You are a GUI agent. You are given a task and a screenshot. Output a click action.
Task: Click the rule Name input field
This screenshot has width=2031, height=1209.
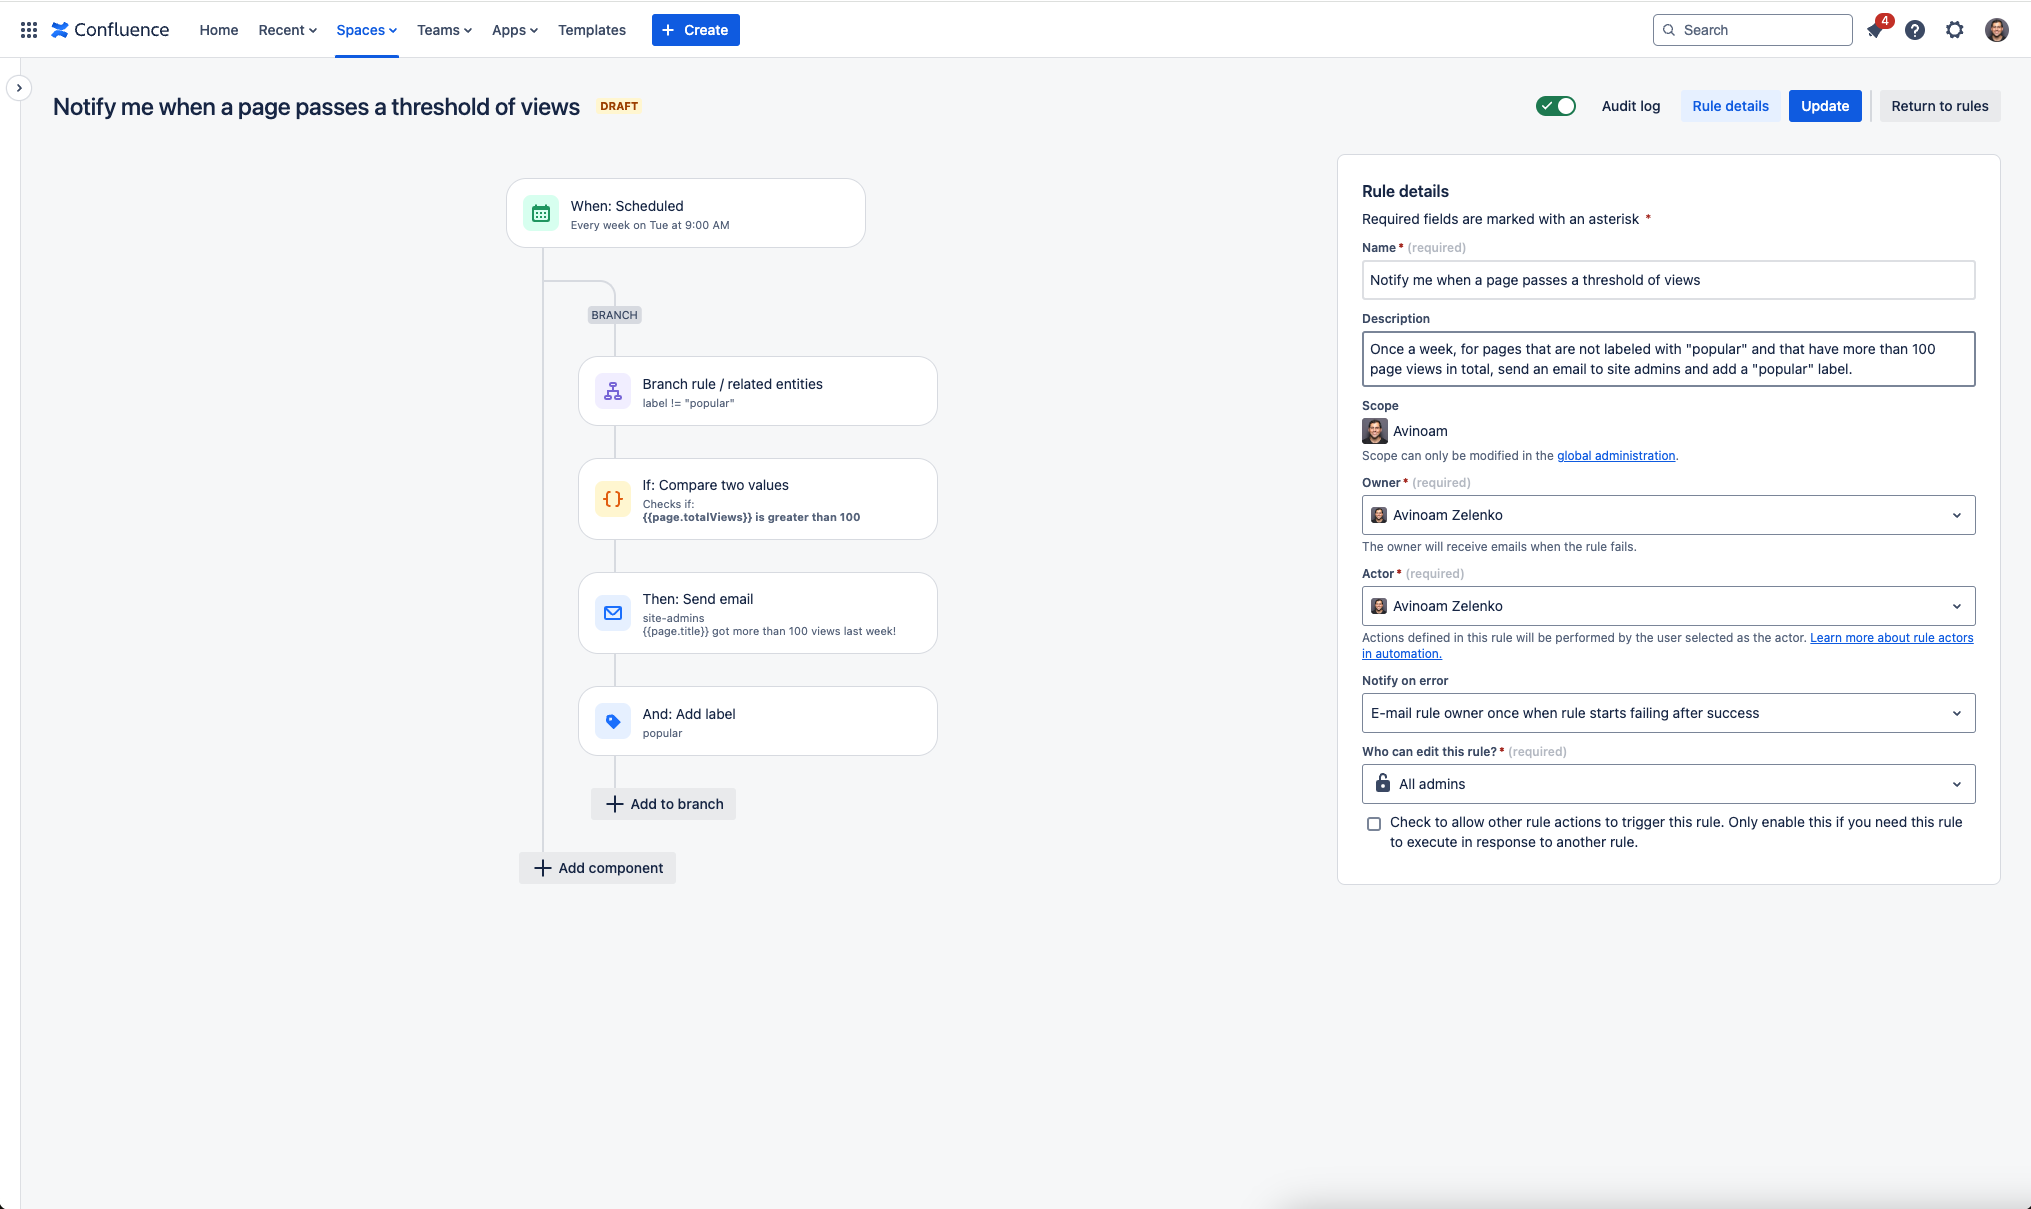(1668, 280)
